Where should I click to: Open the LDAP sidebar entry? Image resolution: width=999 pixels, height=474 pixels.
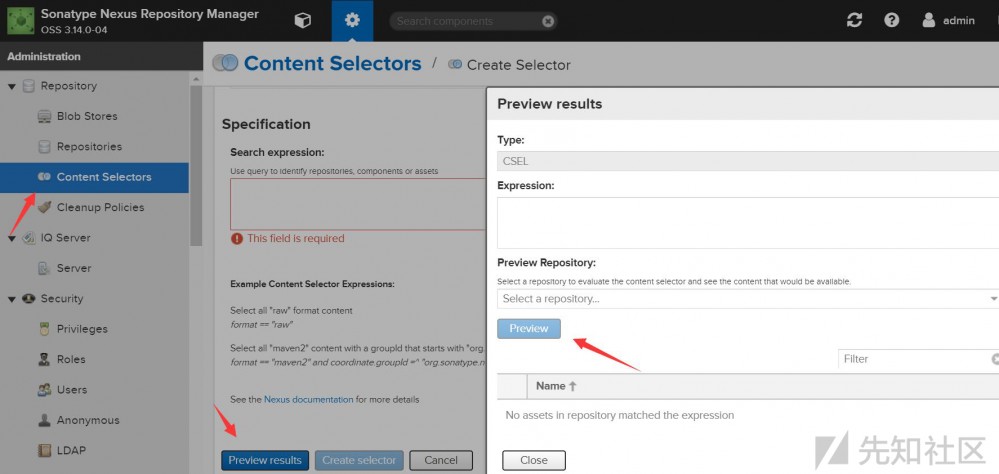click(x=71, y=450)
